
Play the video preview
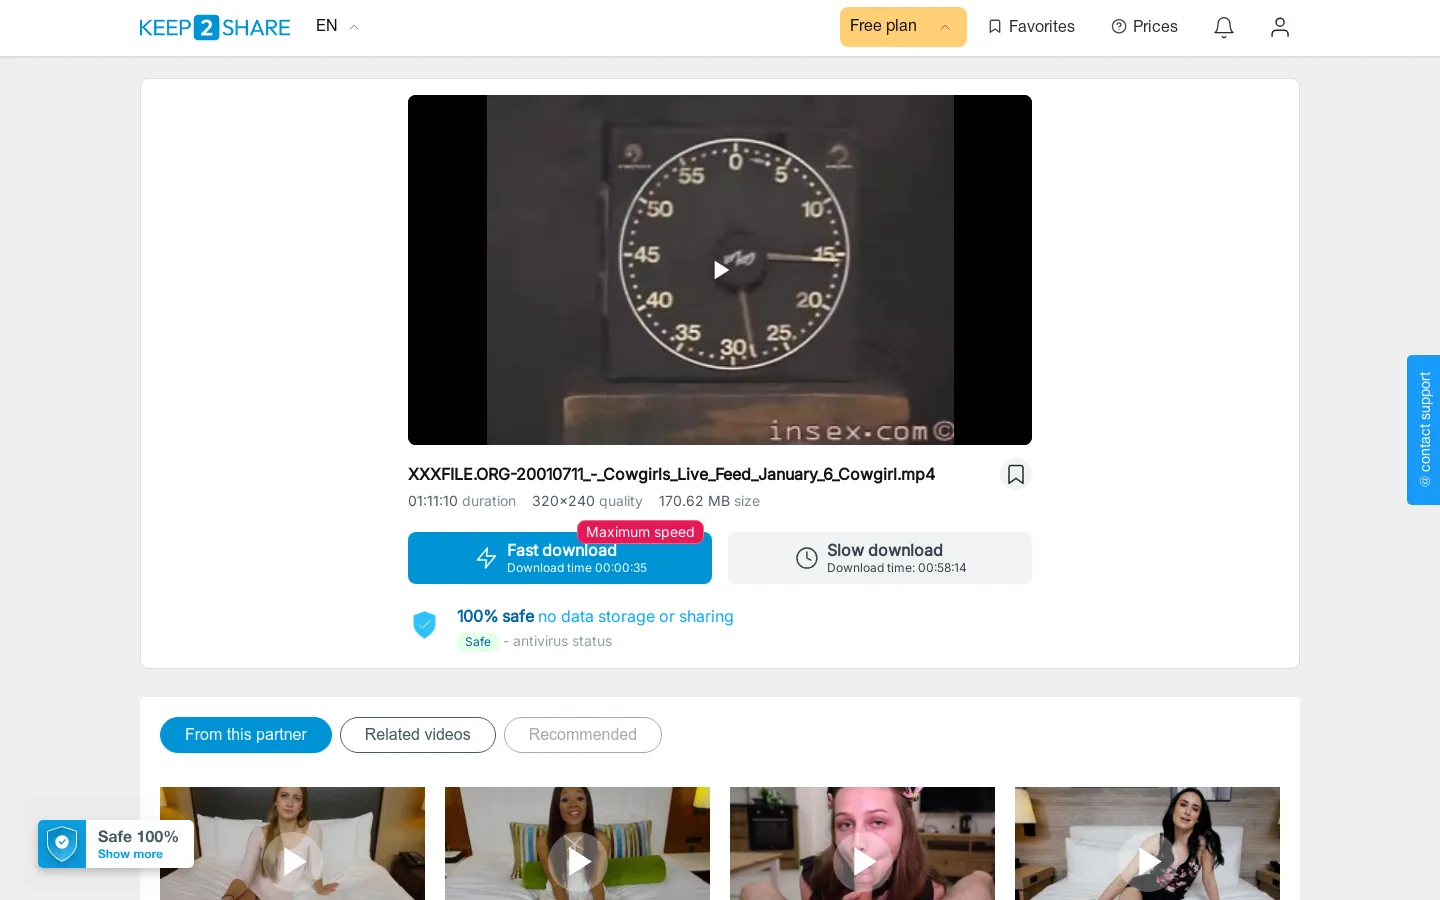pyautogui.click(x=720, y=270)
